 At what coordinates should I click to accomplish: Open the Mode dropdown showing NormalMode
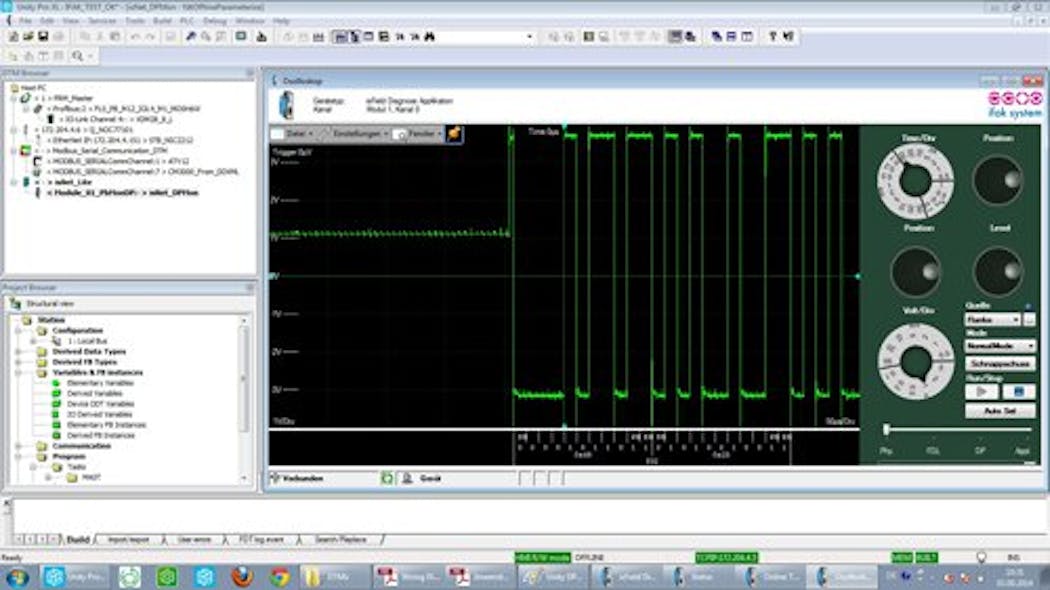click(1030, 346)
